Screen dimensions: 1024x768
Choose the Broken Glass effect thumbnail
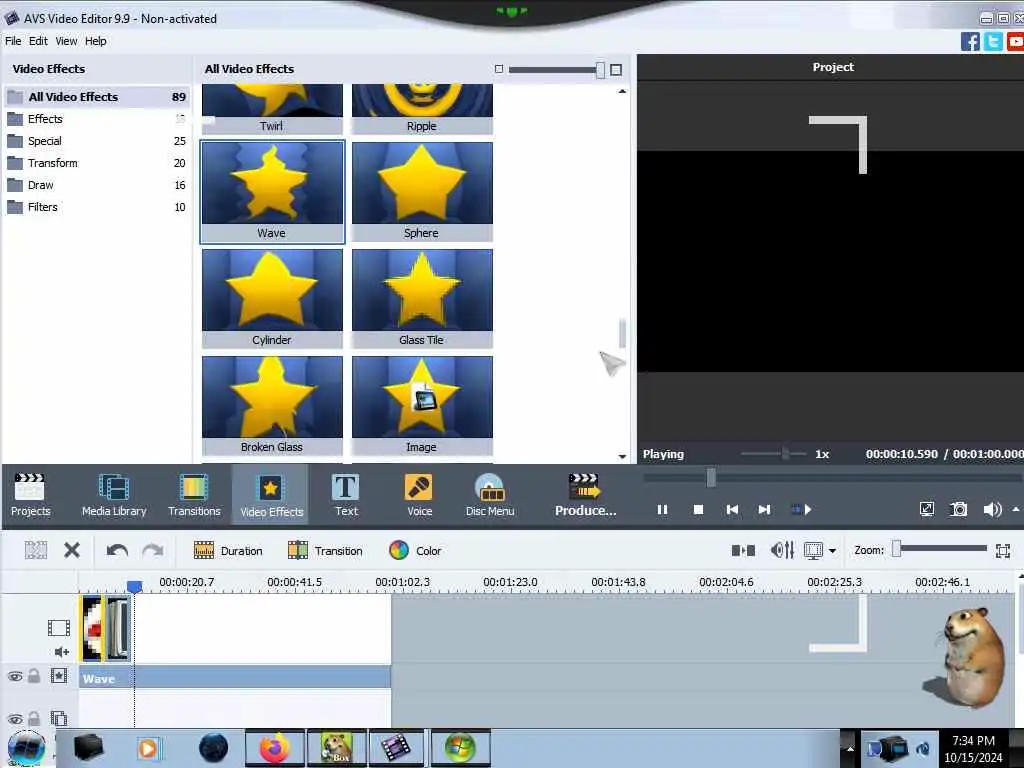[272, 406]
